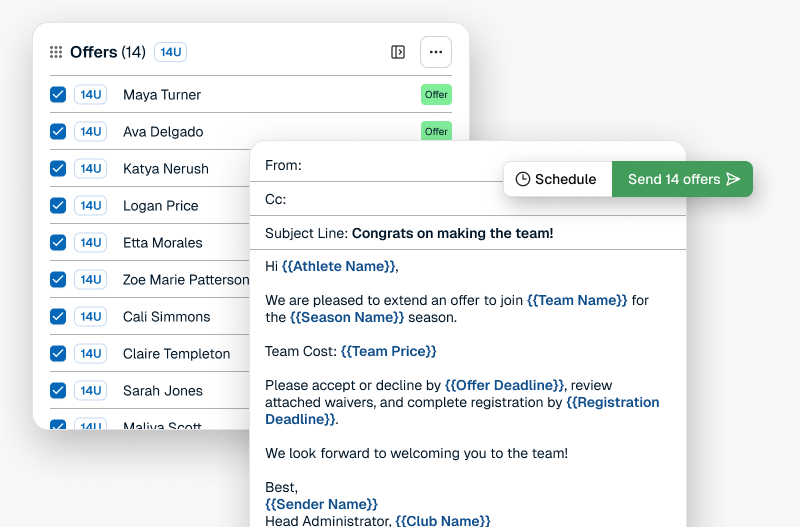Select the Sarah Jones name

(x=163, y=391)
